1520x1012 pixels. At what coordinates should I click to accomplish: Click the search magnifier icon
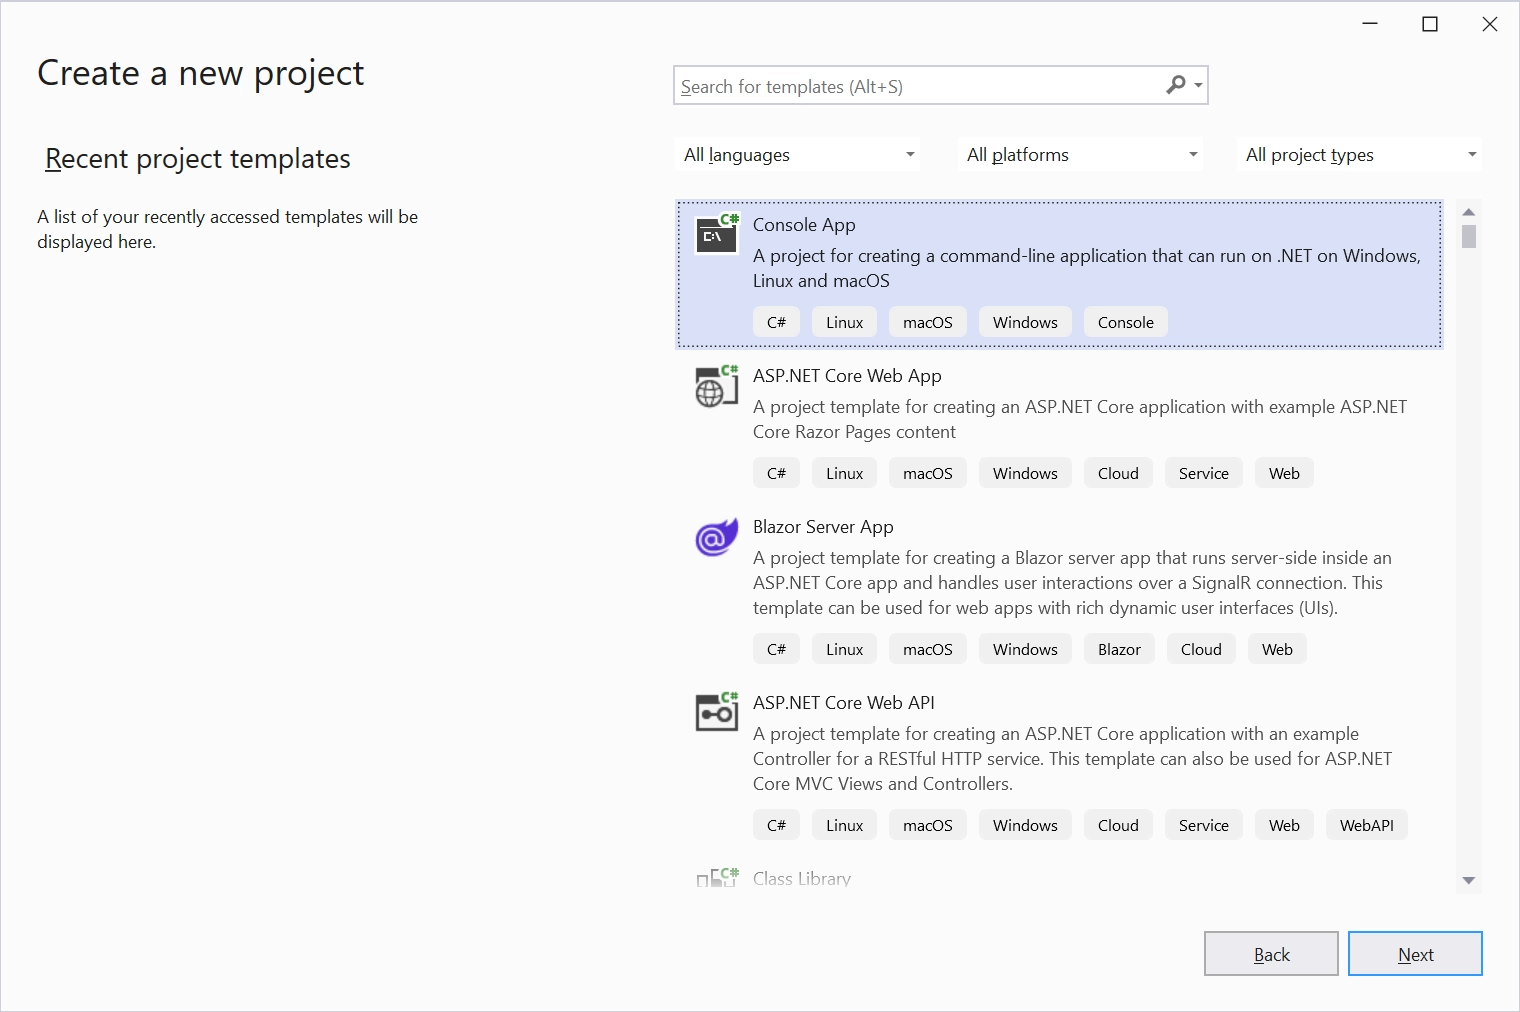pos(1176,86)
